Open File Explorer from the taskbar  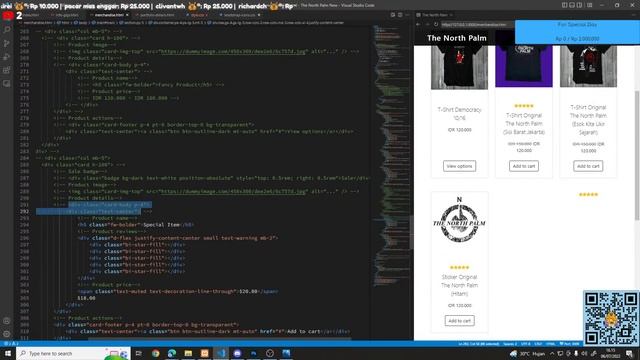coord(188,353)
